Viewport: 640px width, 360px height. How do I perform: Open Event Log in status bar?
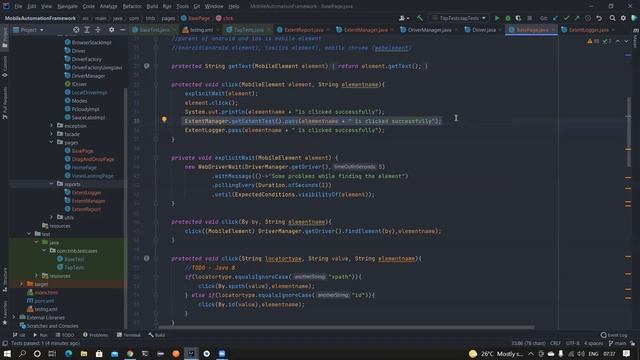614,335
